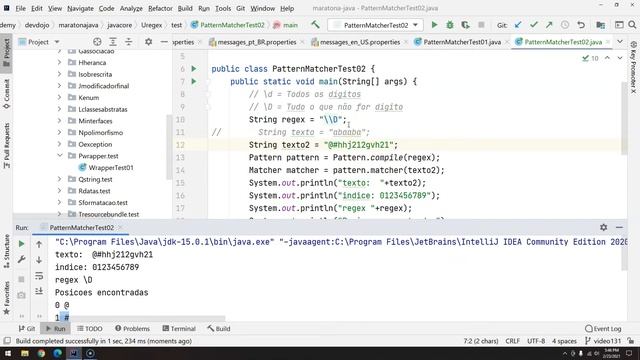Switch to messages_pt_BR.properties tab
The image size is (640, 360).
pyautogui.click(x=257, y=42)
